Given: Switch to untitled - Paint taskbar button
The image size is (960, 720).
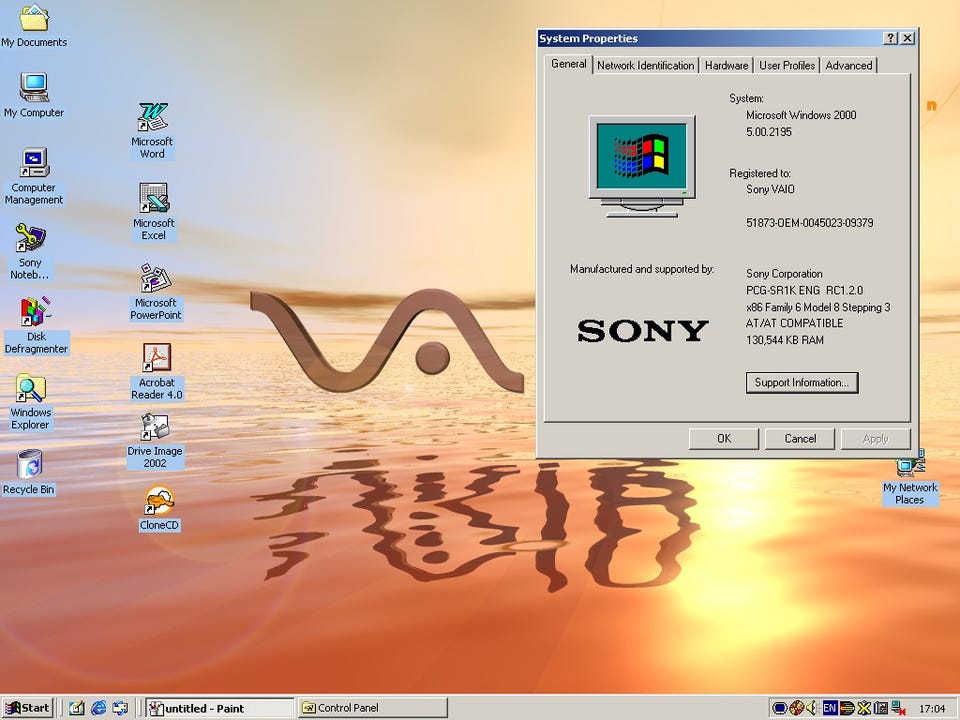Looking at the screenshot, I should coord(220,708).
